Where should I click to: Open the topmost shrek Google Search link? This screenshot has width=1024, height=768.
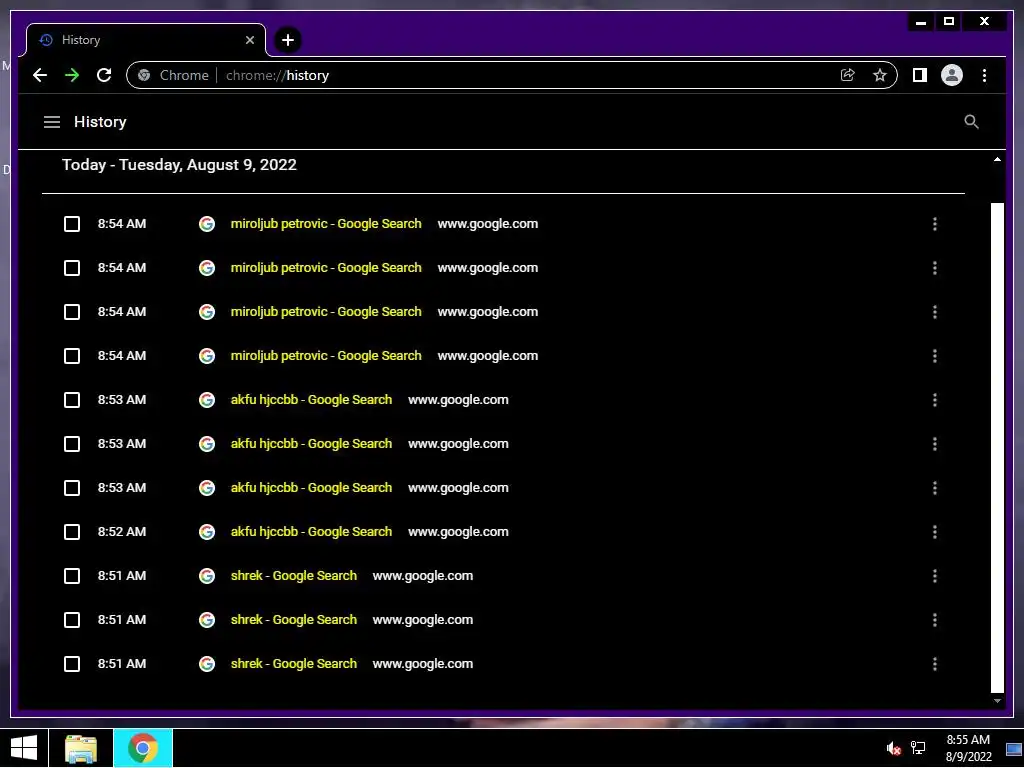point(293,575)
